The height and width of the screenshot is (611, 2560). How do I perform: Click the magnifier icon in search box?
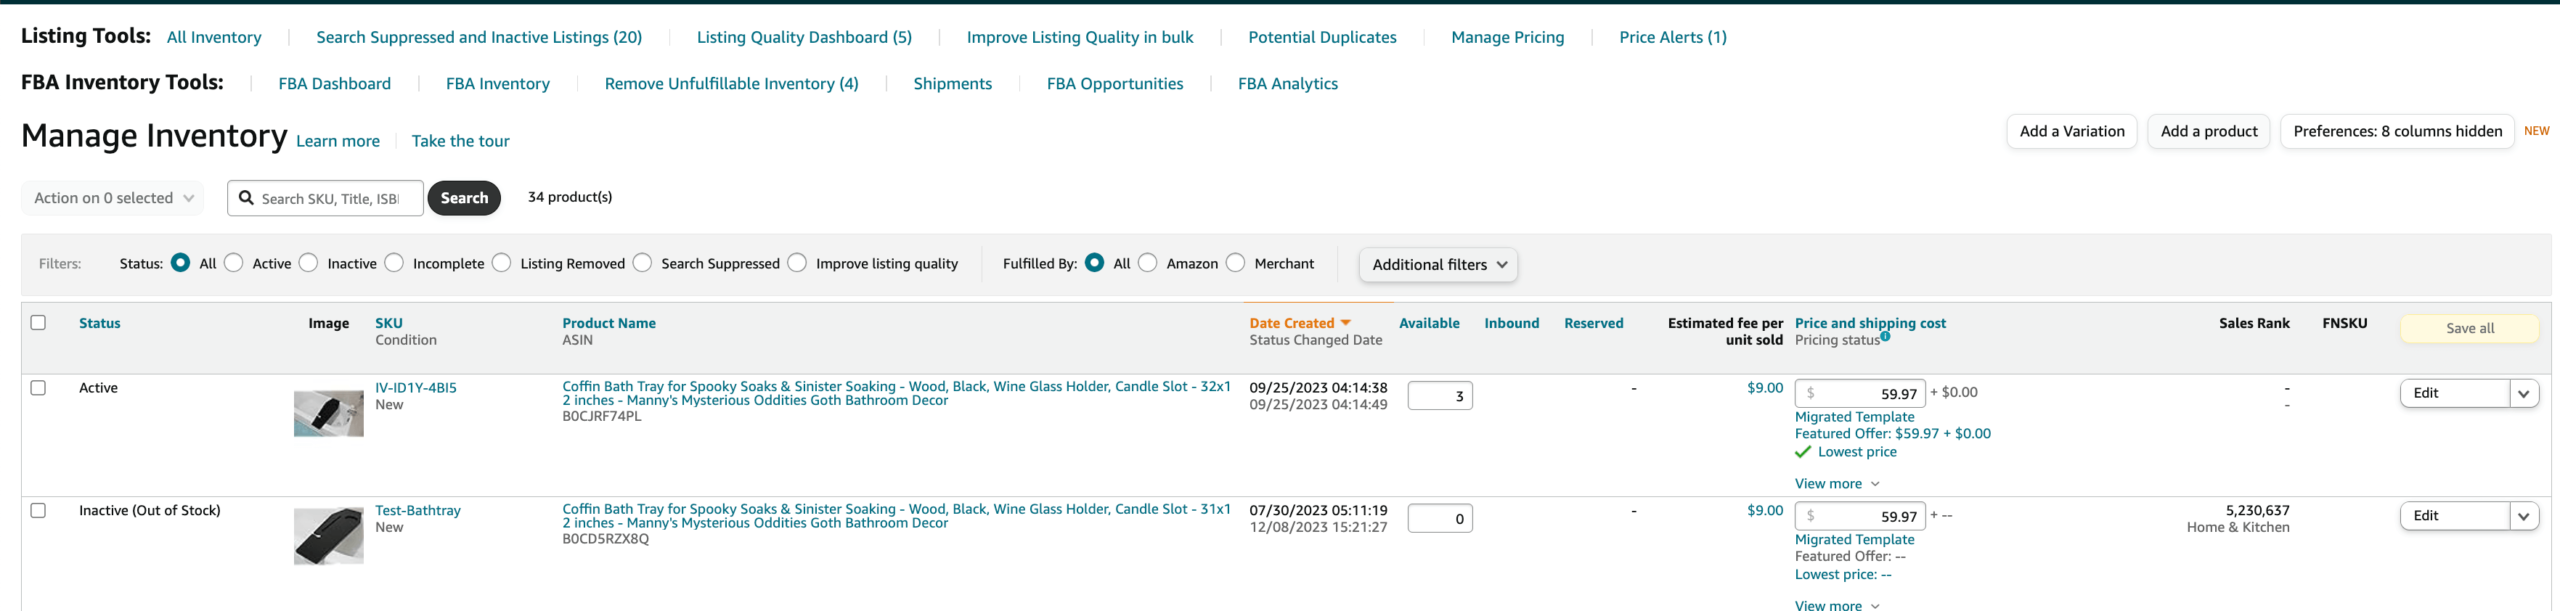click(x=246, y=198)
